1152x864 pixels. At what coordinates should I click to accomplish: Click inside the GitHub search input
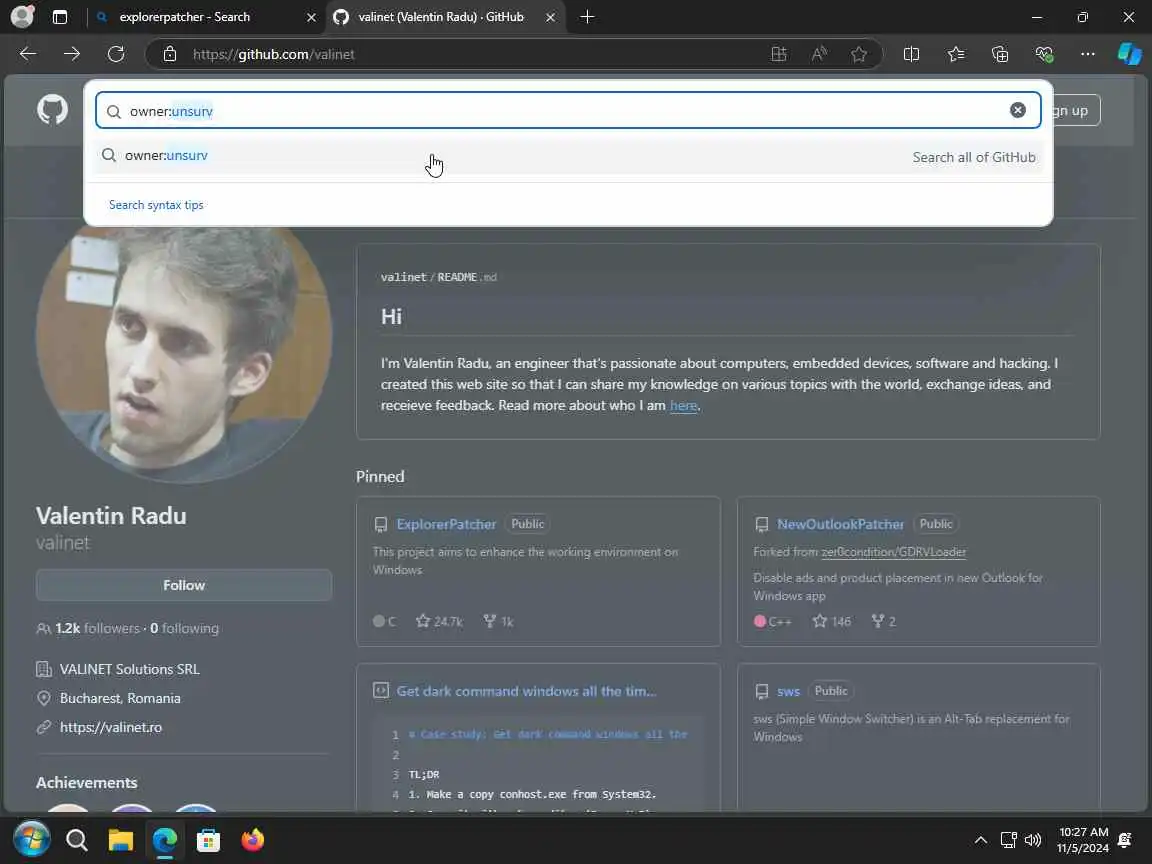click(x=568, y=110)
